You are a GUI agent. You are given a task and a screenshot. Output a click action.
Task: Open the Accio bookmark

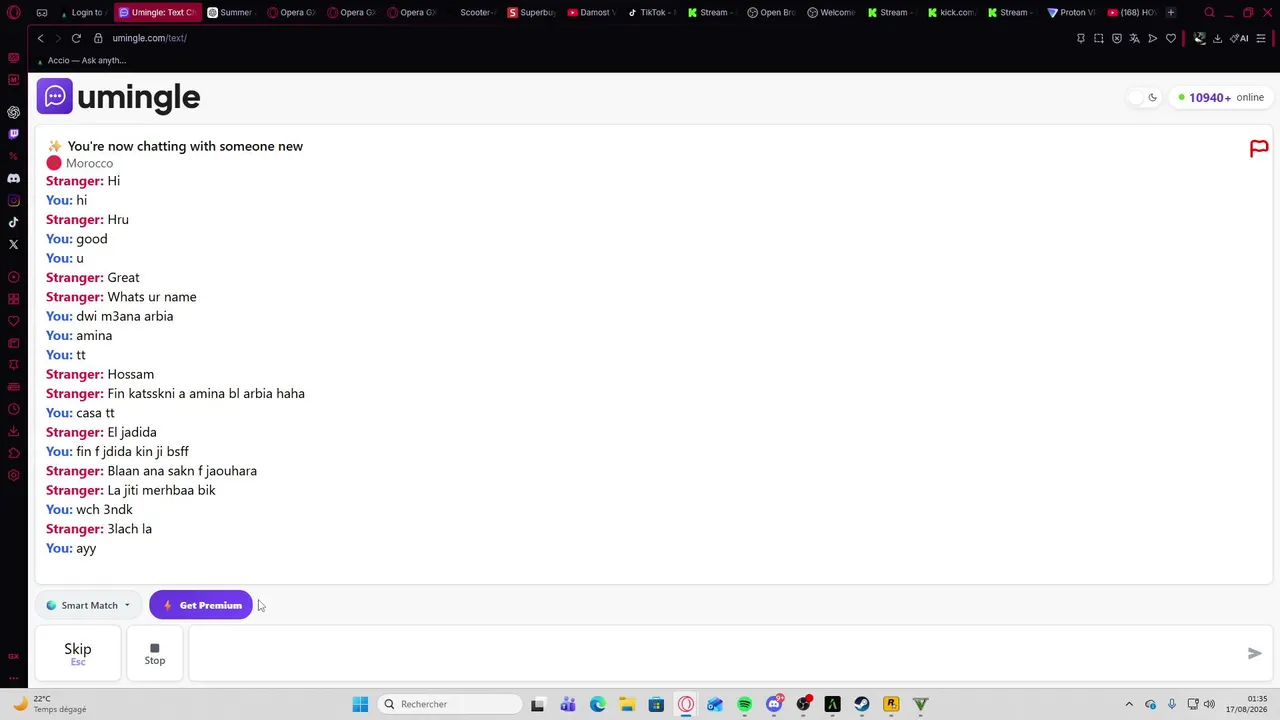tap(80, 60)
